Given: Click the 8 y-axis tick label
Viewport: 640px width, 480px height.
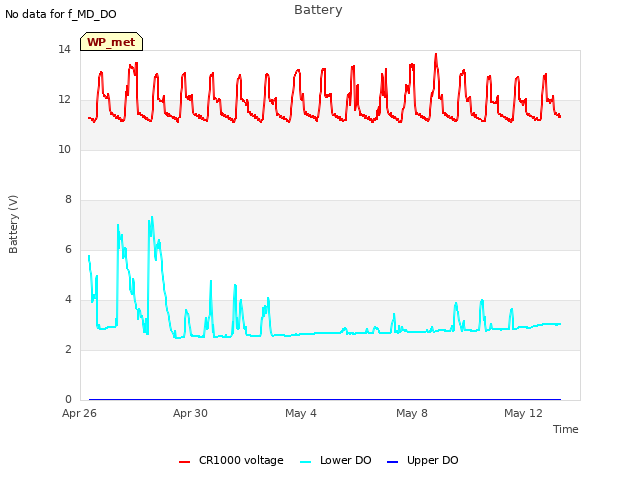Looking at the screenshot, I should click(x=68, y=200).
